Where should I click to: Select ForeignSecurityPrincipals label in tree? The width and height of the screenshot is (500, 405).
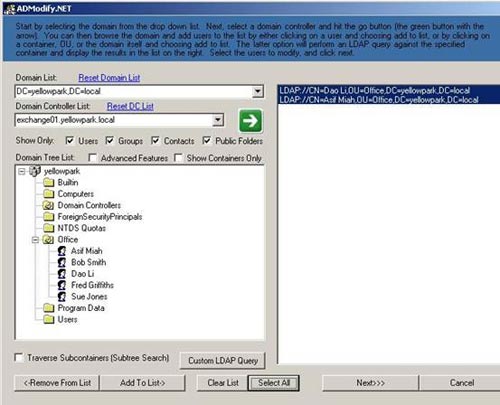point(100,217)
